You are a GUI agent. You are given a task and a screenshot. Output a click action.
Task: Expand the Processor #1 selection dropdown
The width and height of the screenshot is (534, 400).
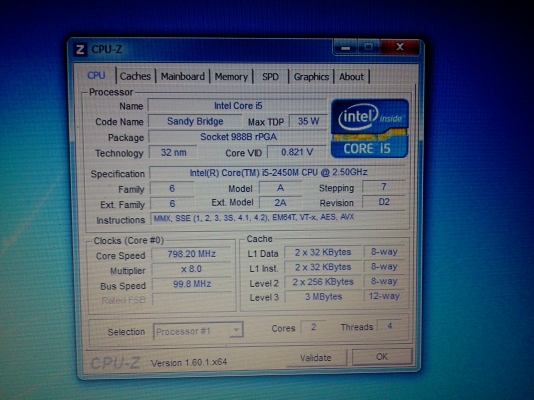198,331
